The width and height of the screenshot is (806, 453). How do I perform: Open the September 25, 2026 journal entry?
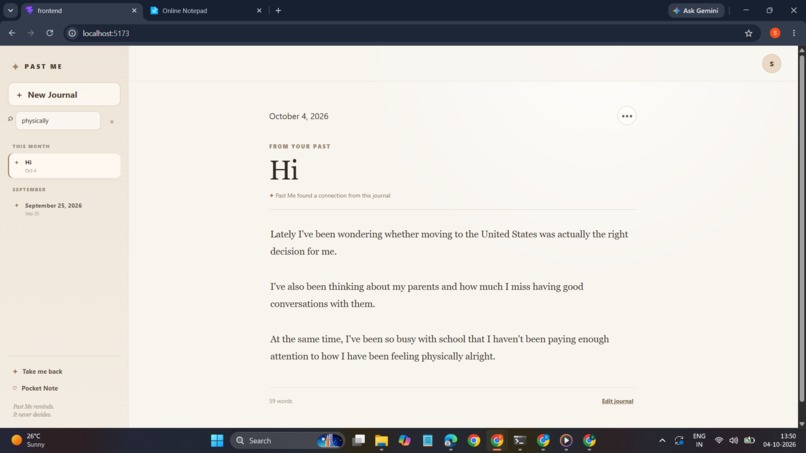coord(64,208)
